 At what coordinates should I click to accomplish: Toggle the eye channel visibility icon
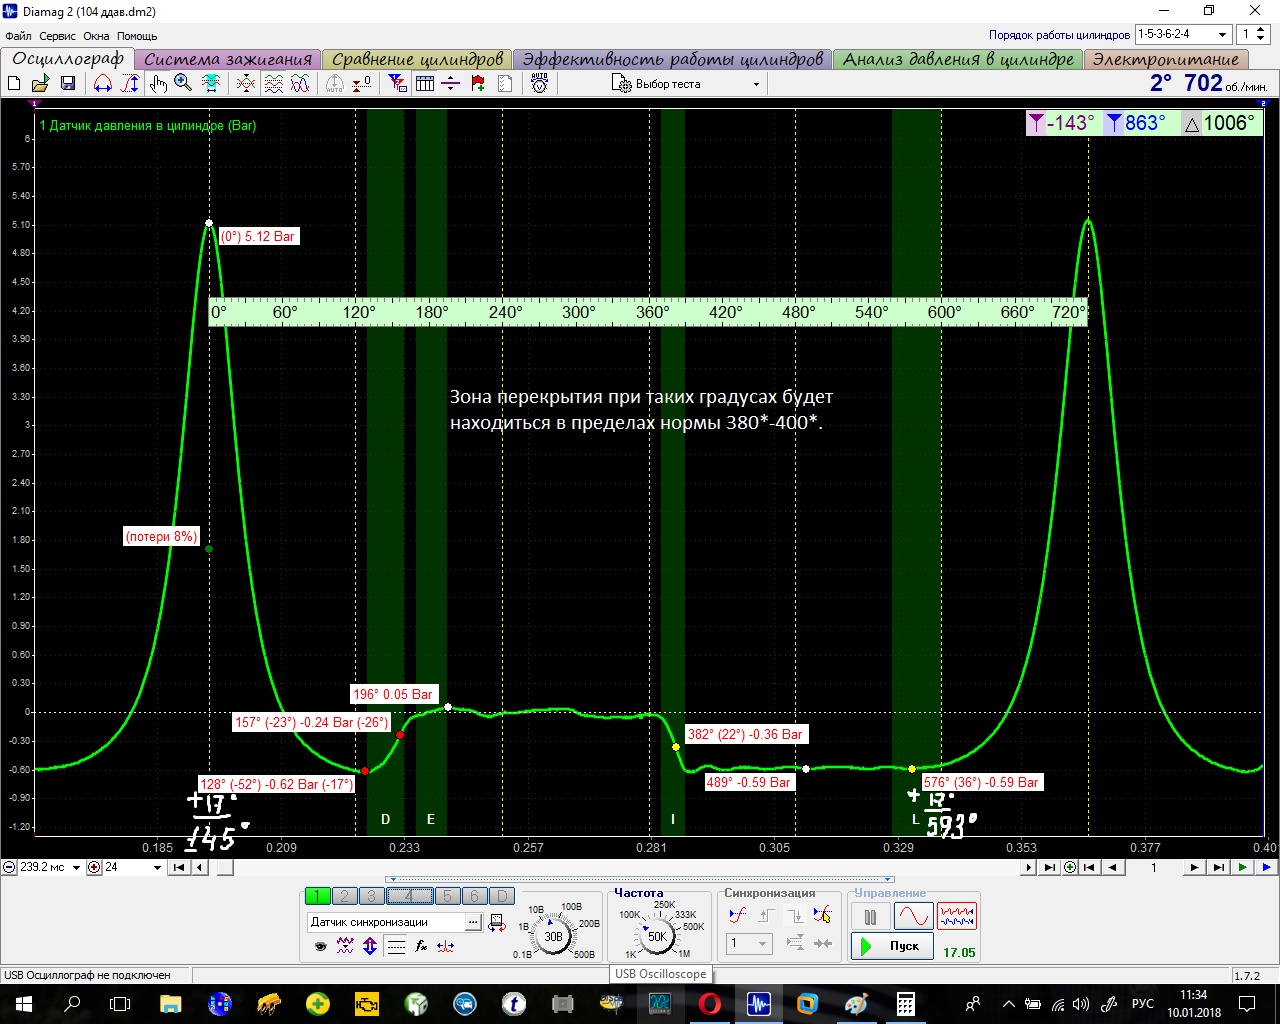(320, 946)
